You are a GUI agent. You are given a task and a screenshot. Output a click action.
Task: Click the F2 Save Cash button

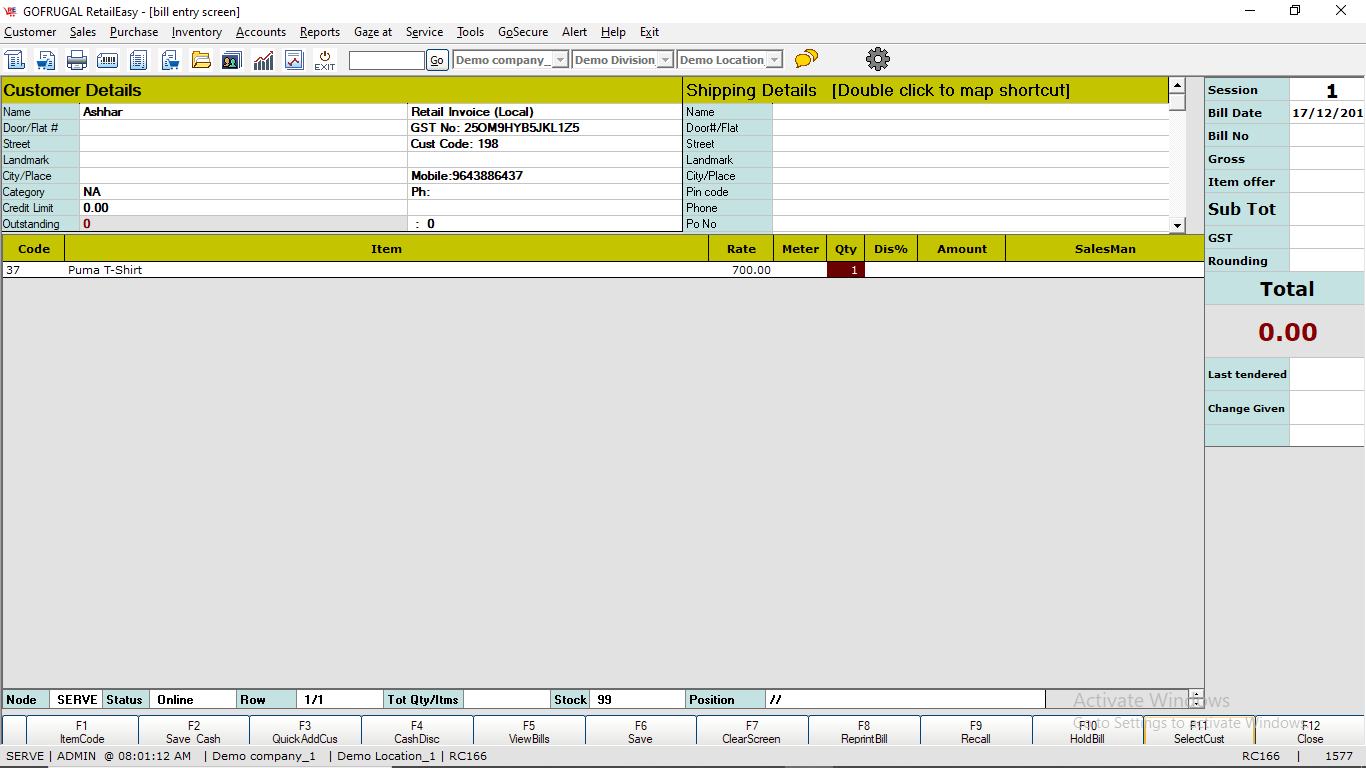[194, 732]
